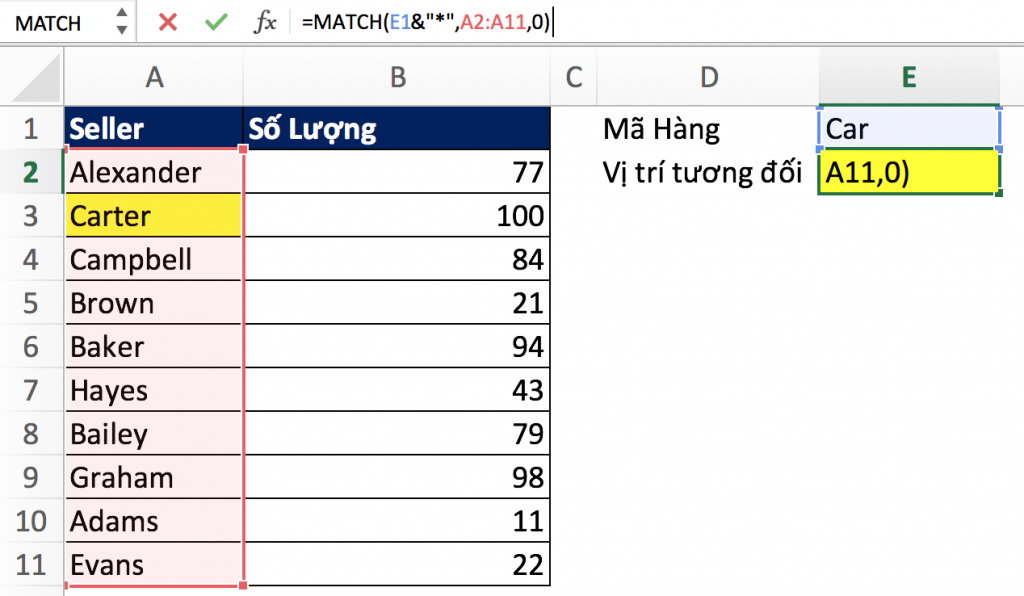Select column B header
This screenshot has width=1024, height=596.
[397, 78]
